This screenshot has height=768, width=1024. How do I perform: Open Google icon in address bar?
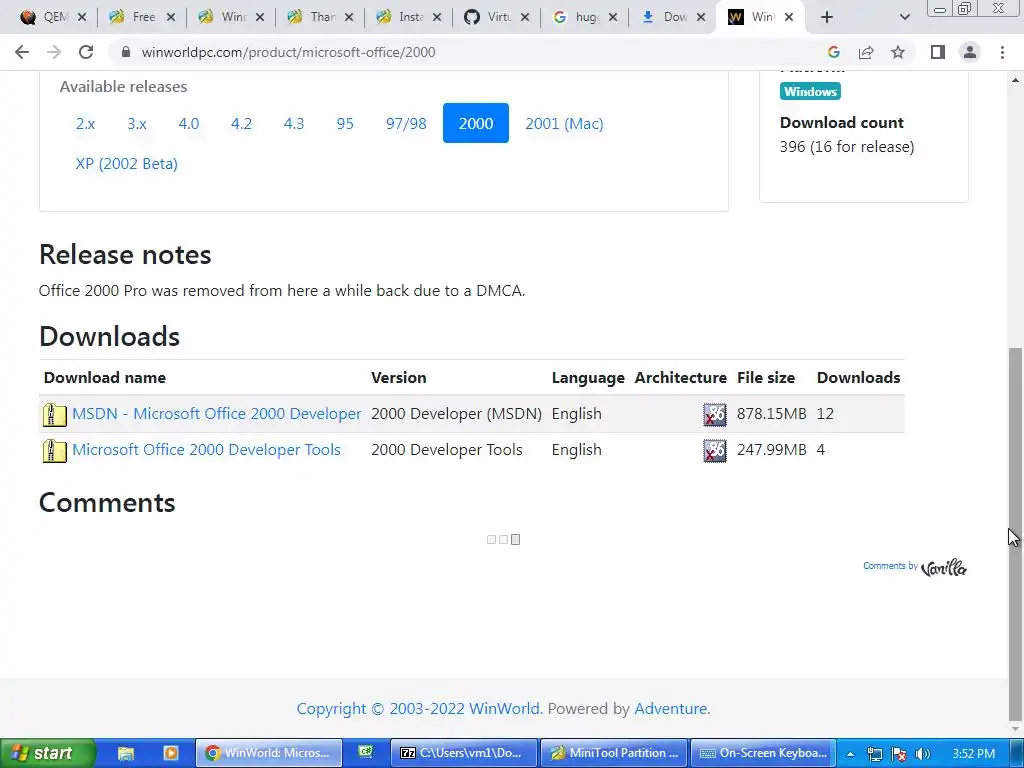click(833, 52)
